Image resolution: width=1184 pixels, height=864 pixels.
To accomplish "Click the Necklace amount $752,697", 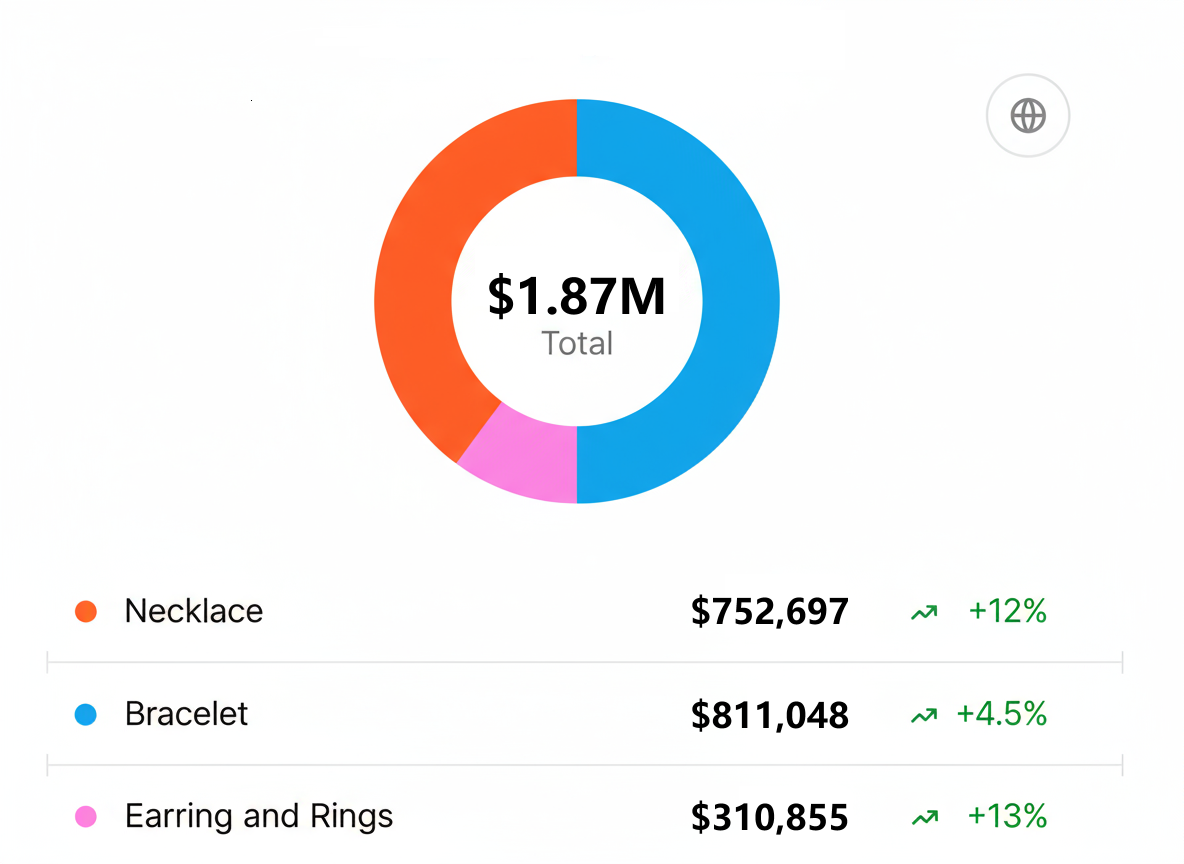I will (x=769, y=612).
